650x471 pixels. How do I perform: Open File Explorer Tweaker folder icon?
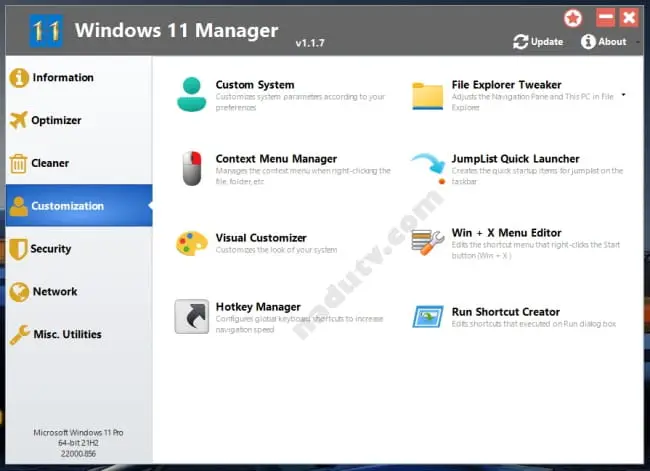click(427, 96)
